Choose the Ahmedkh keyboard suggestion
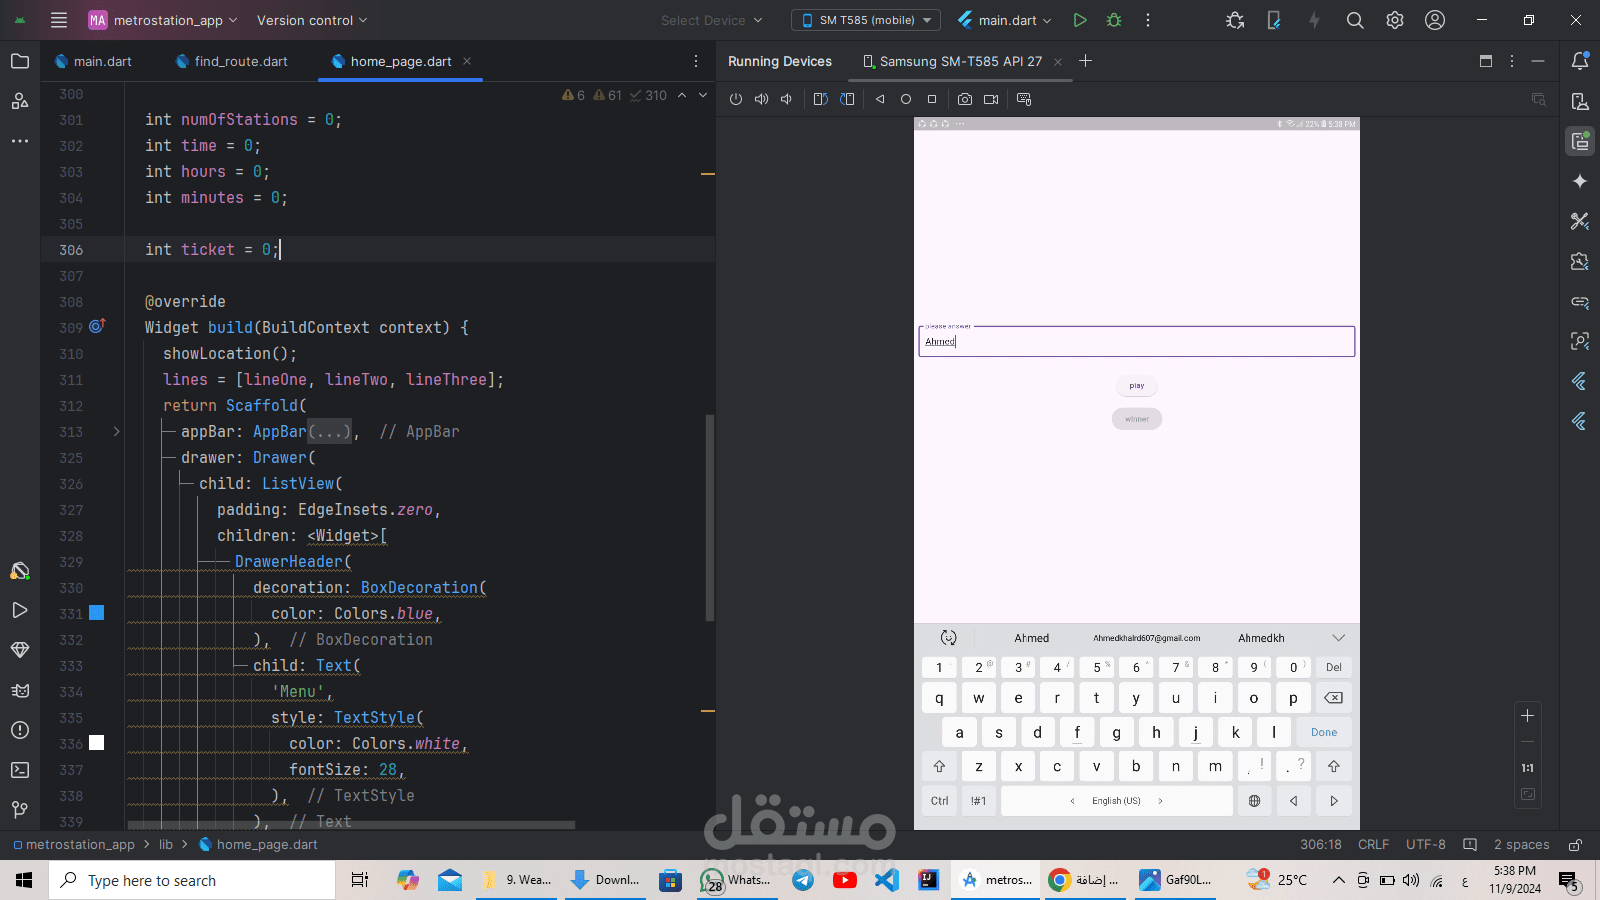The width and height of the screenshot is (1600, 900). [1261, 638]
